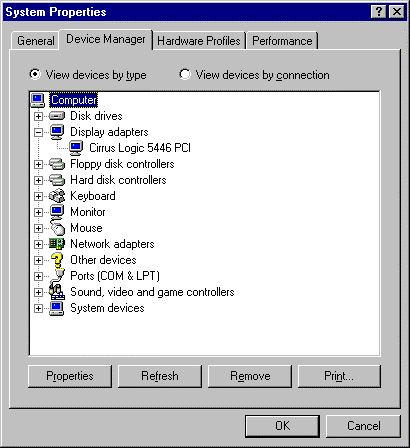Viewport: 410px width, 448px height.
Task: Switch to the Hardware Profiles tab
Action: (199, 41)
